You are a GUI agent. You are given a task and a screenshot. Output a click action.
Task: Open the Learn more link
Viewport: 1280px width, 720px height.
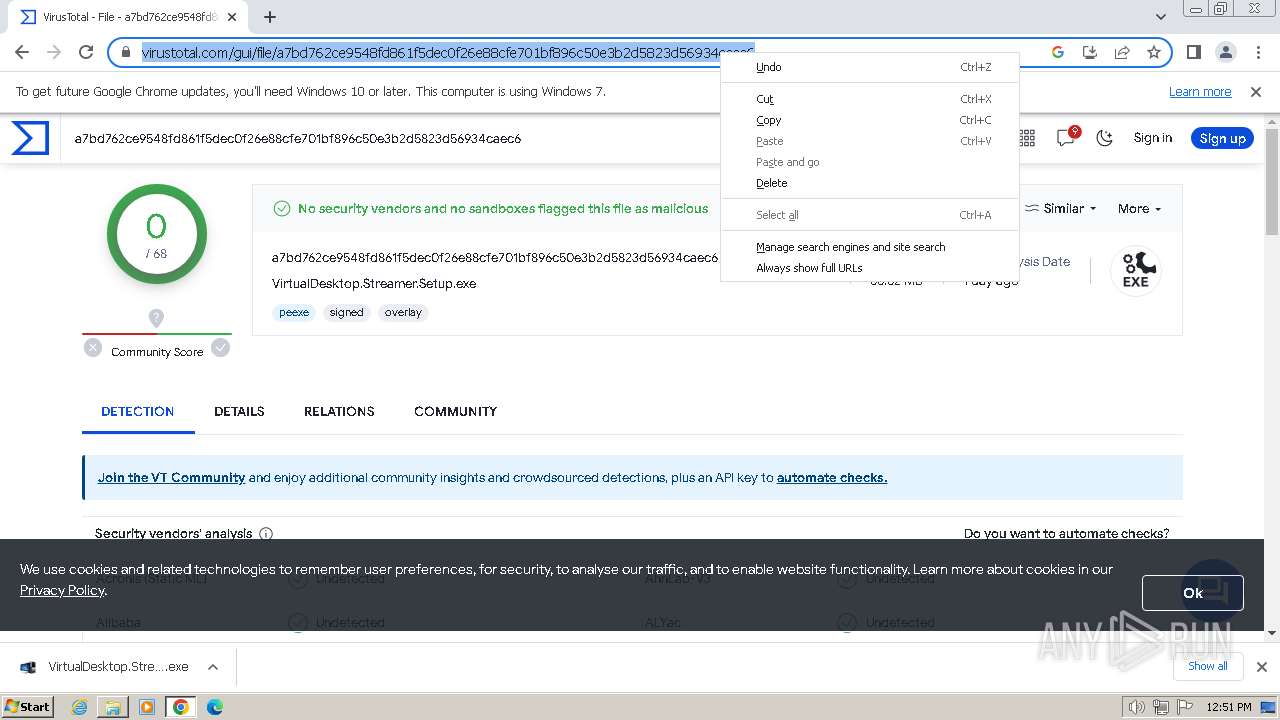click(x=1200, y=92)
